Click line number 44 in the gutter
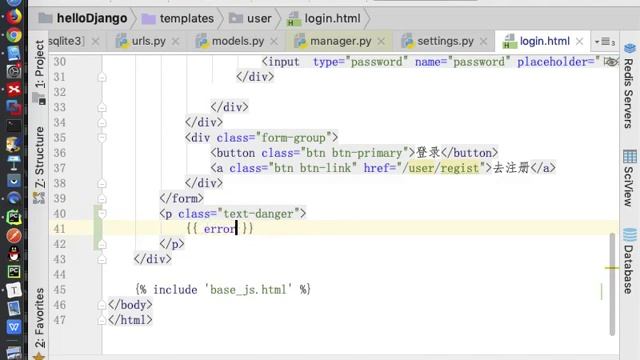 point(60,275)
